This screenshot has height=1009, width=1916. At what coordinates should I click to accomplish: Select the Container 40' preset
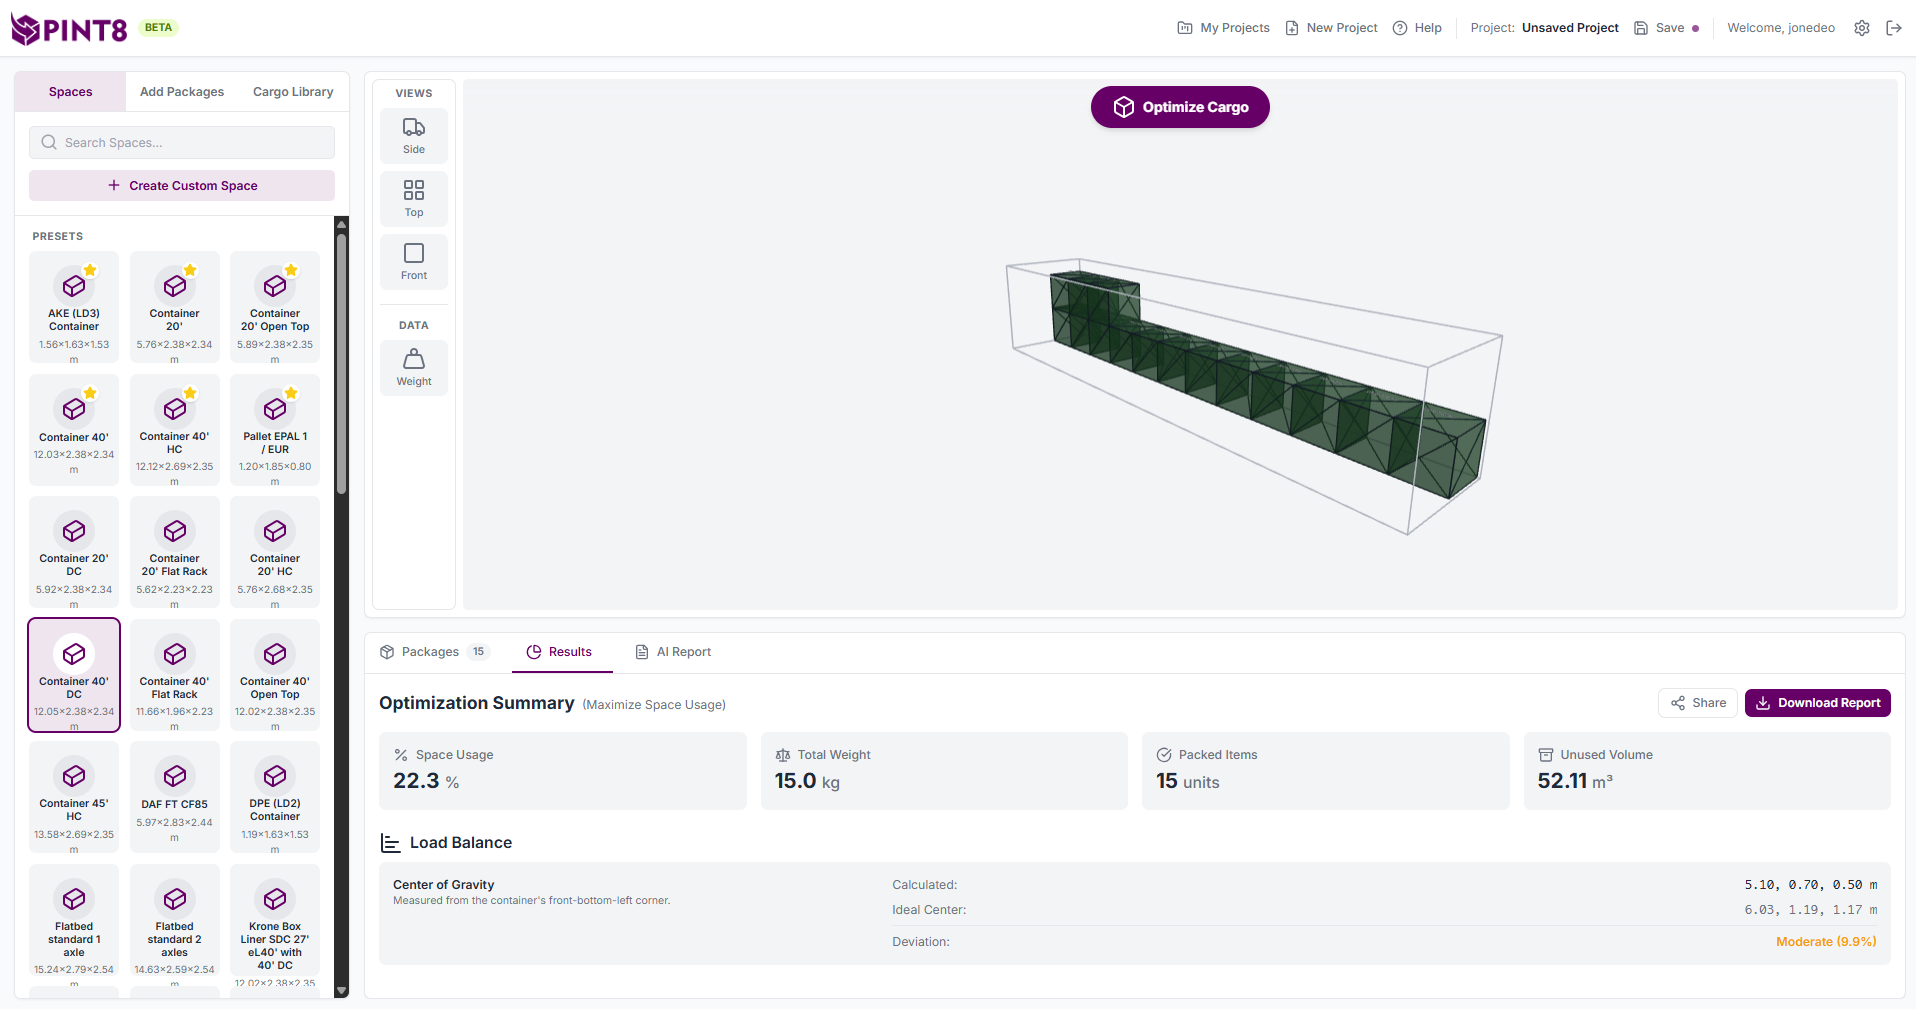click(x=74, y=430)
